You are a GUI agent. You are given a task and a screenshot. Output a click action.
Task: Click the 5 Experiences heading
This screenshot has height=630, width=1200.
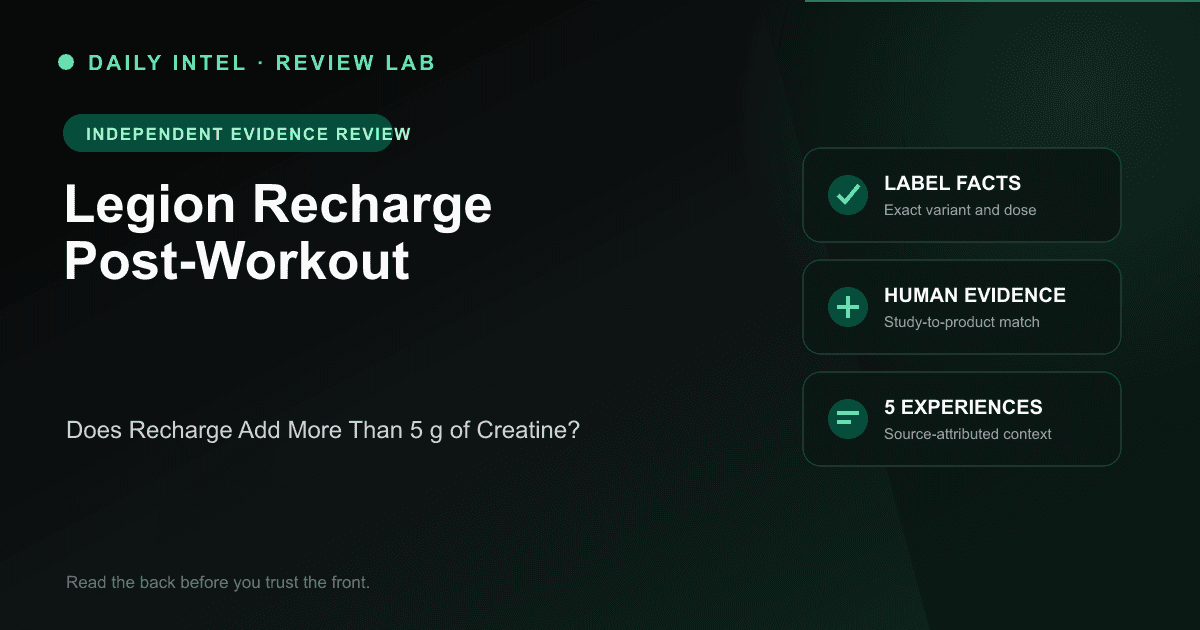[963, 408]
